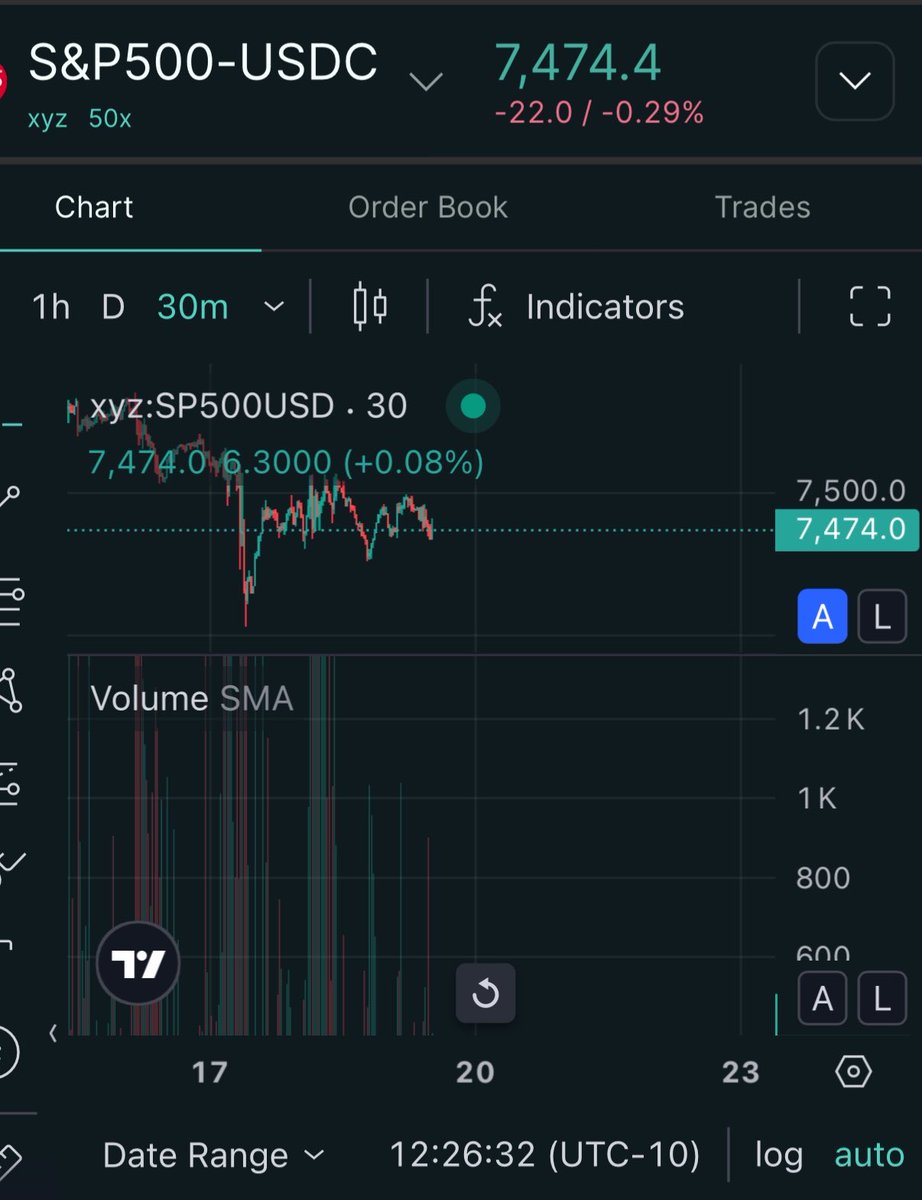Click the 17 date axis label

coord(209,1072)
